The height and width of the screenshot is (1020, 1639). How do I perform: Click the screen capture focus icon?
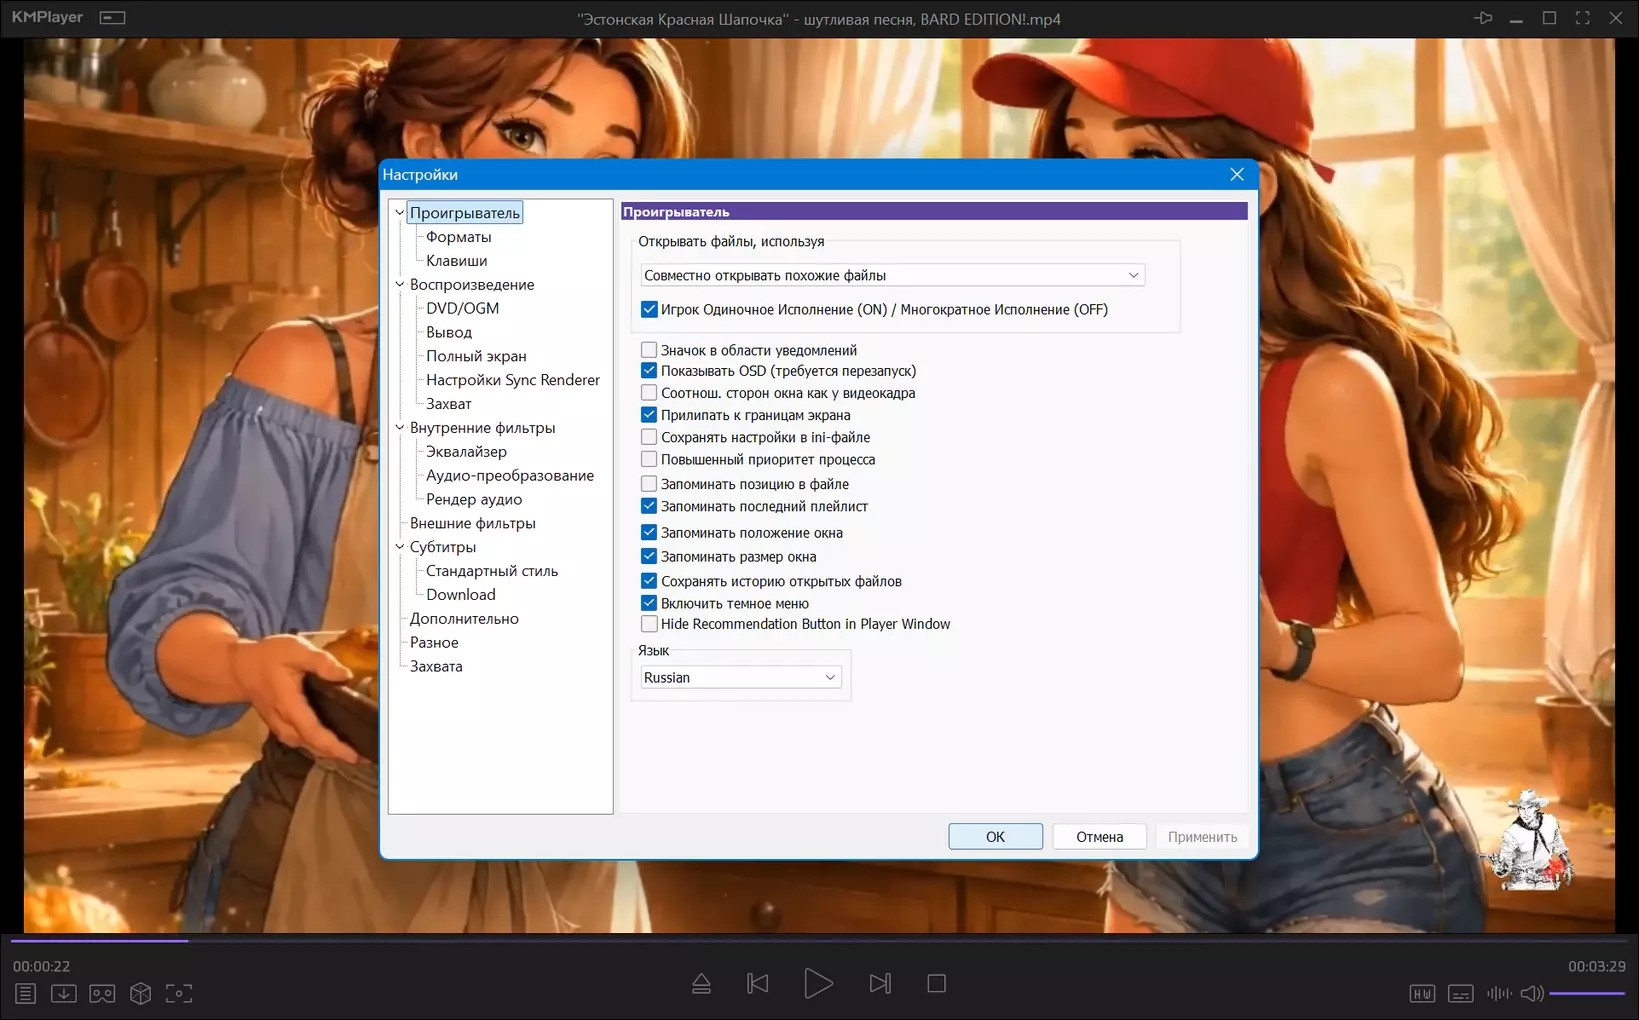click(x=179, y=993)
